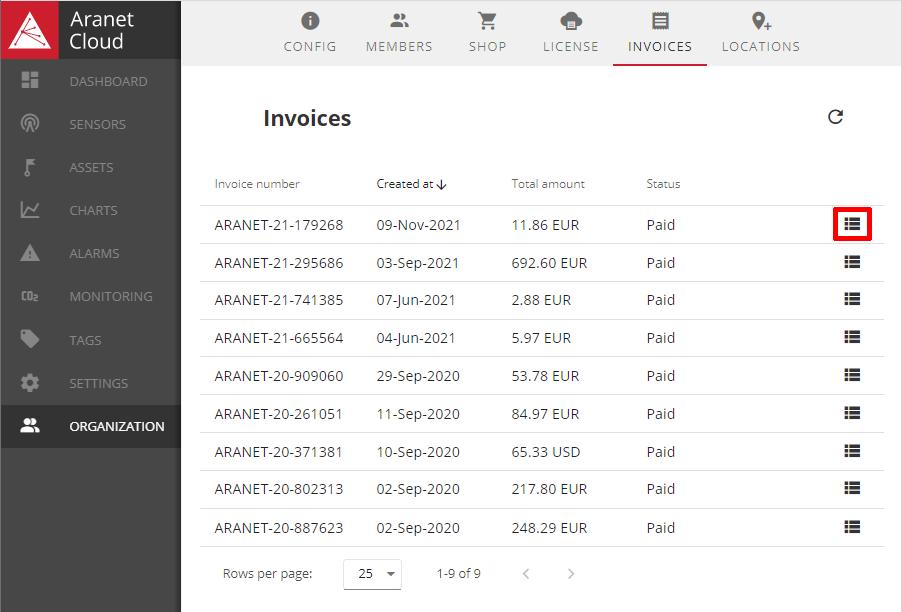
Task: Click the refresh invoices icon
Action: [835, 117]
